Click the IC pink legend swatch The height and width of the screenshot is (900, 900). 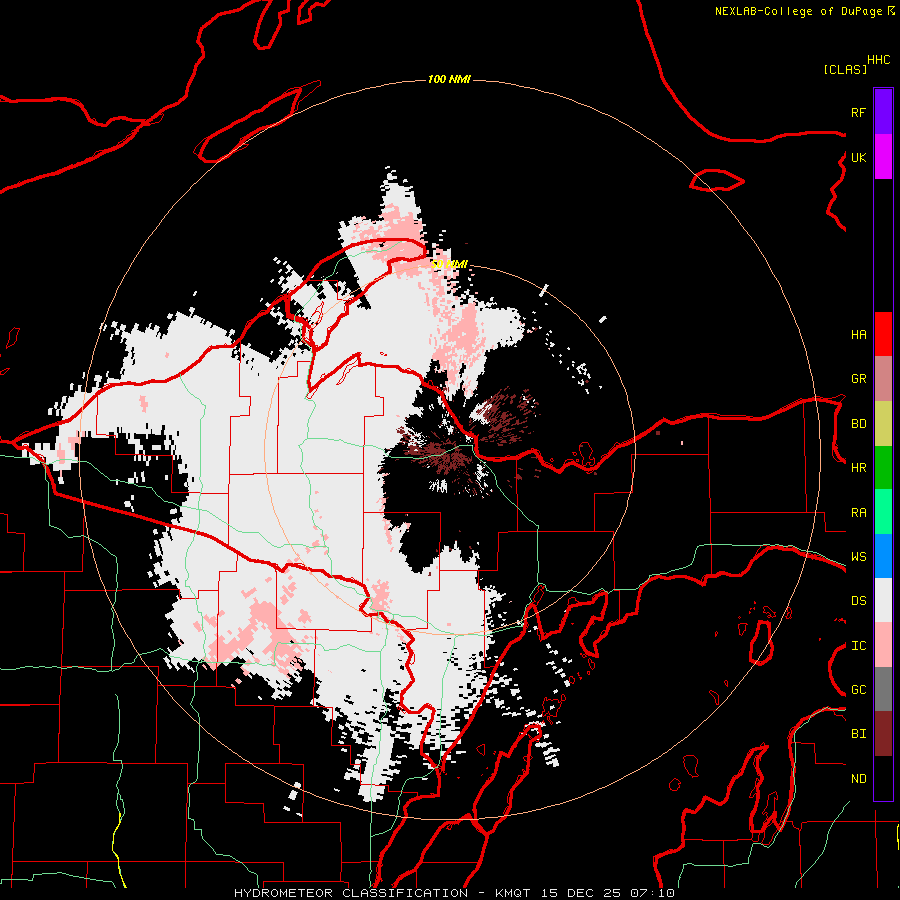(x=883, y=645)
